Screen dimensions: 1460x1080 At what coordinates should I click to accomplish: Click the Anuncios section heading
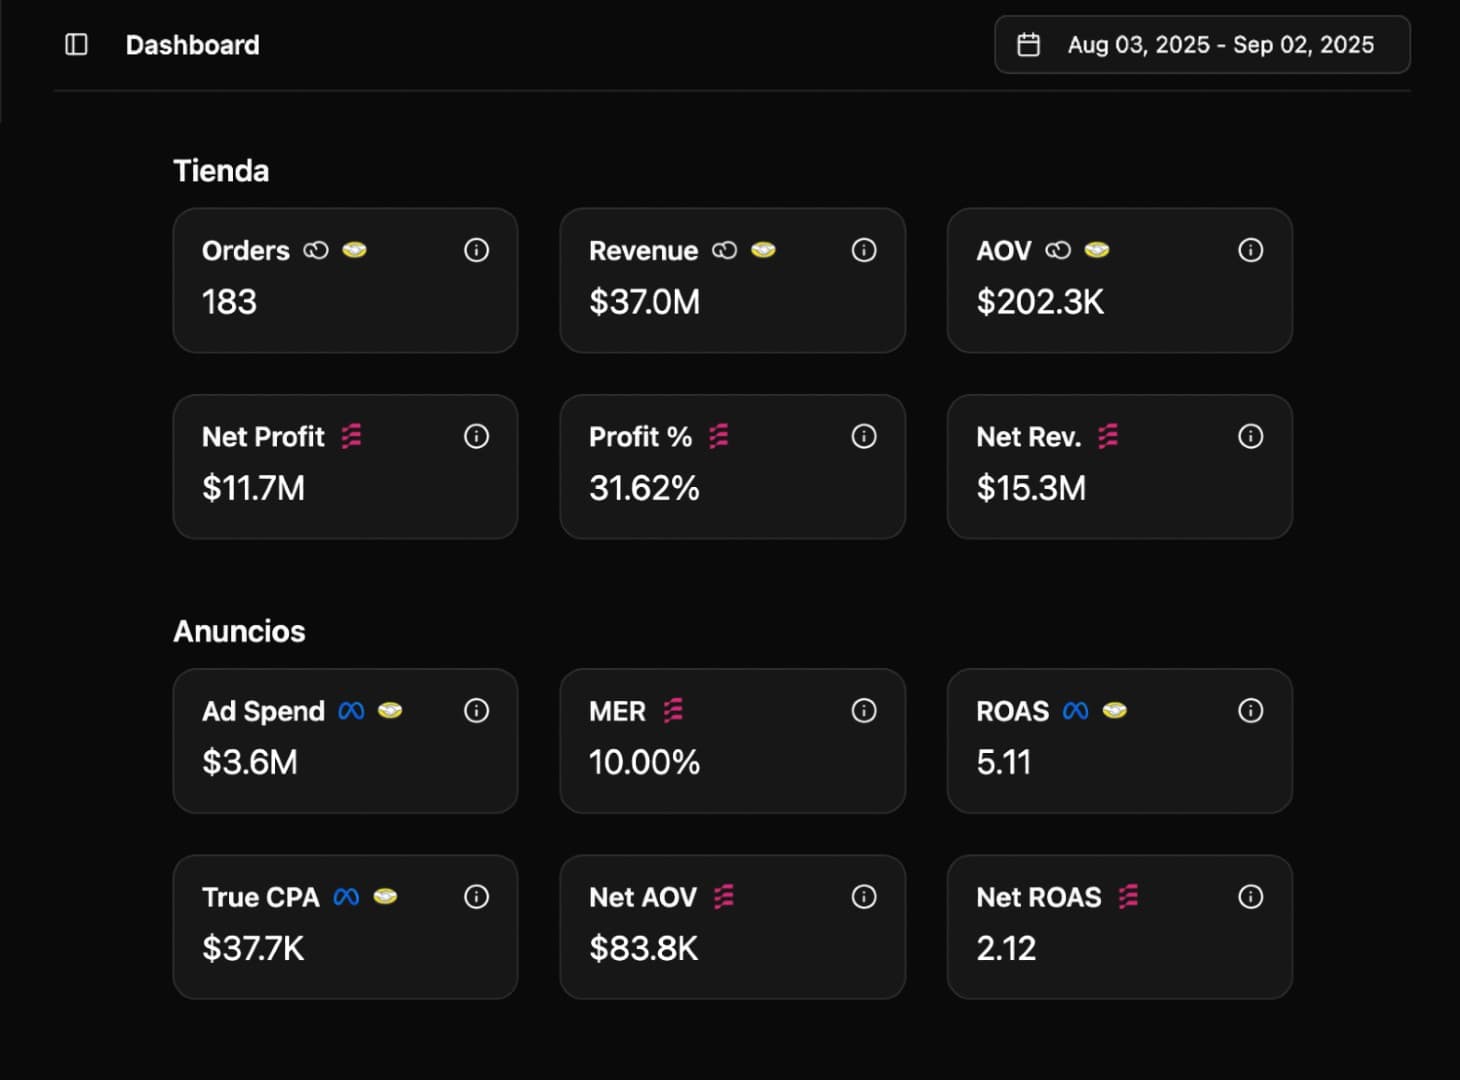click(x=239, y=631)
